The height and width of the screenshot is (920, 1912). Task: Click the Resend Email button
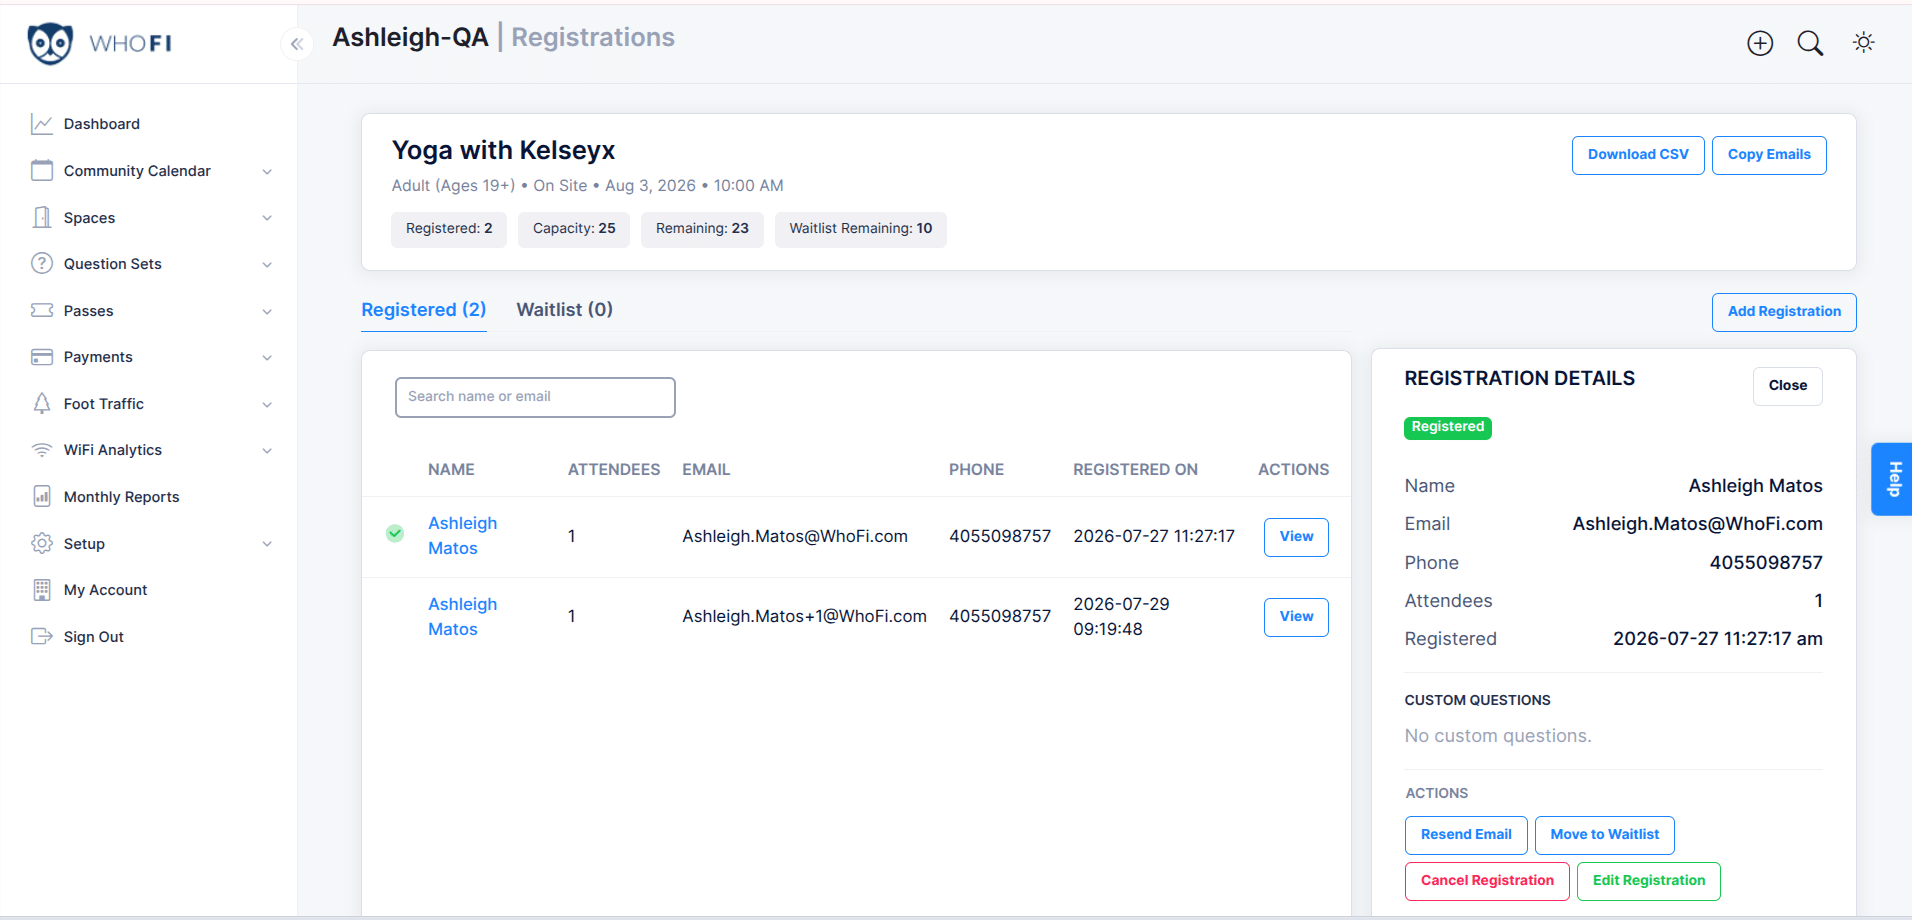pyautogui.click(x=1466, y=835)
